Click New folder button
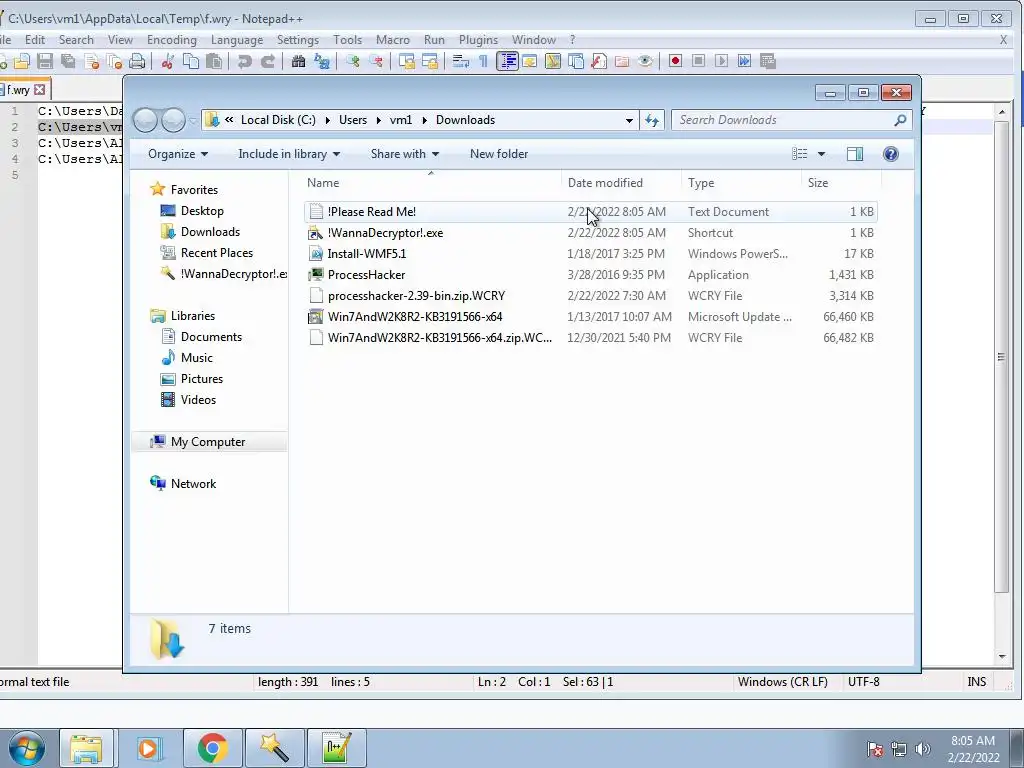Viewport: 1024px width, 768px height. pyautogui.click(x=499, y=154)
